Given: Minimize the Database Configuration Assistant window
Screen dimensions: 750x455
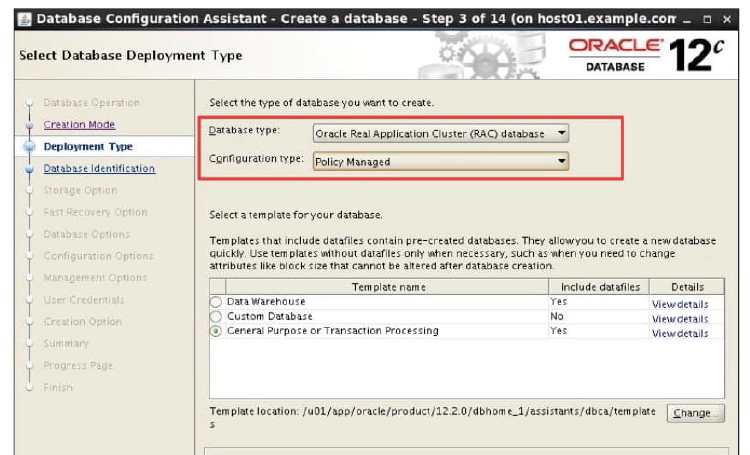Looking at the screenshot, I should pos(687,20).
